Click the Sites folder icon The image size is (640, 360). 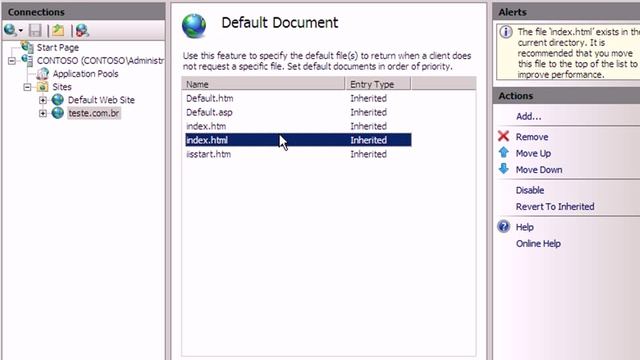(42, 87)
